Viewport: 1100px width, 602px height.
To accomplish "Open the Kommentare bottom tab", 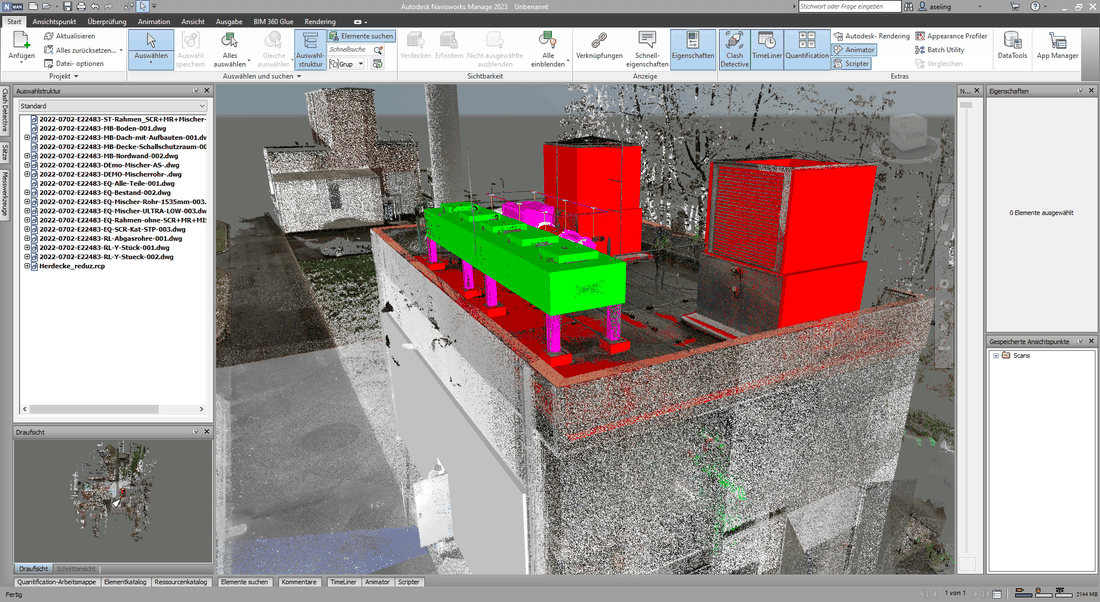I will [x=298, y=582].
